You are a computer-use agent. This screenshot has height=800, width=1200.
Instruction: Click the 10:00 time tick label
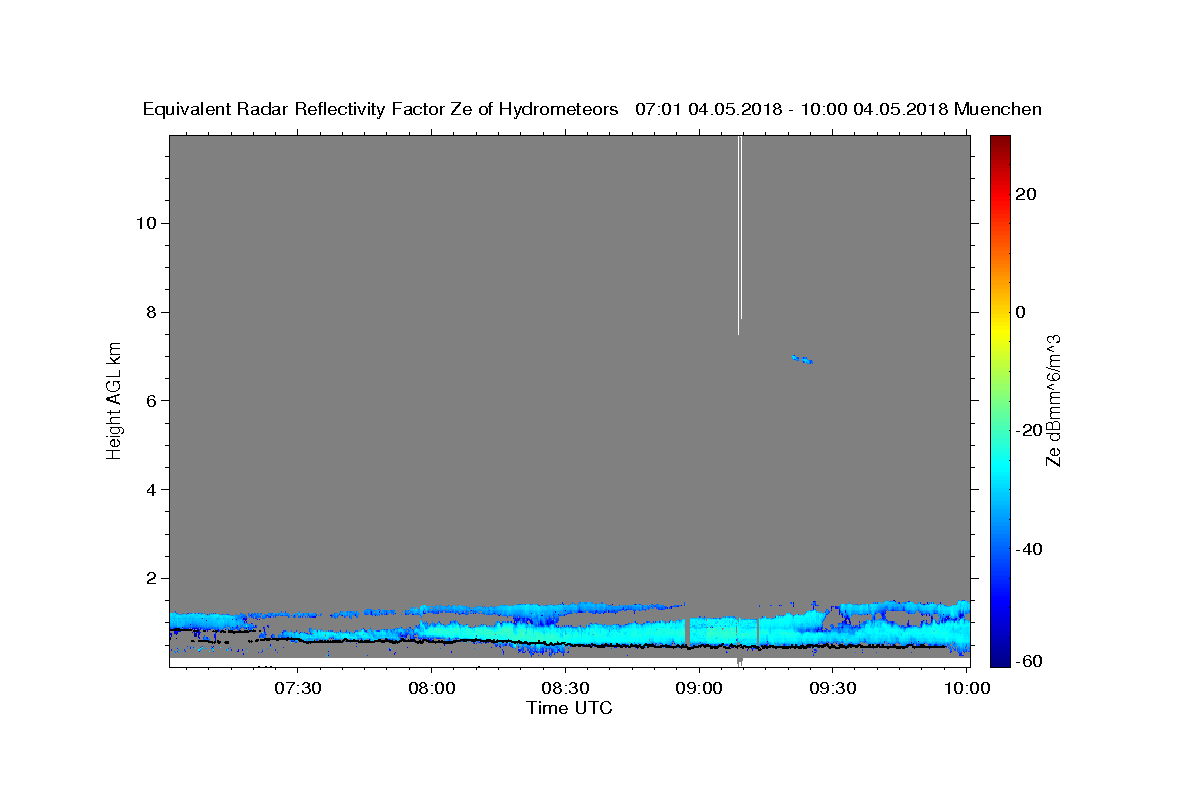click(x=966, y=689)
